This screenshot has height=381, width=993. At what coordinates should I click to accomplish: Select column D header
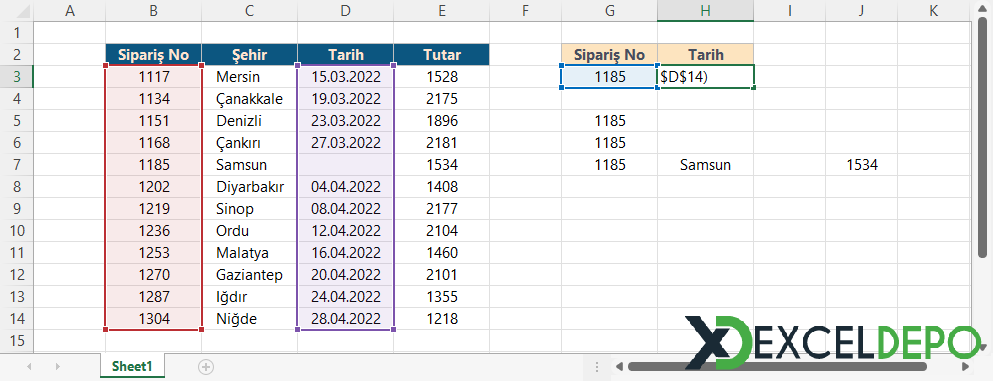pyautogui.click(x=345, y=11)
